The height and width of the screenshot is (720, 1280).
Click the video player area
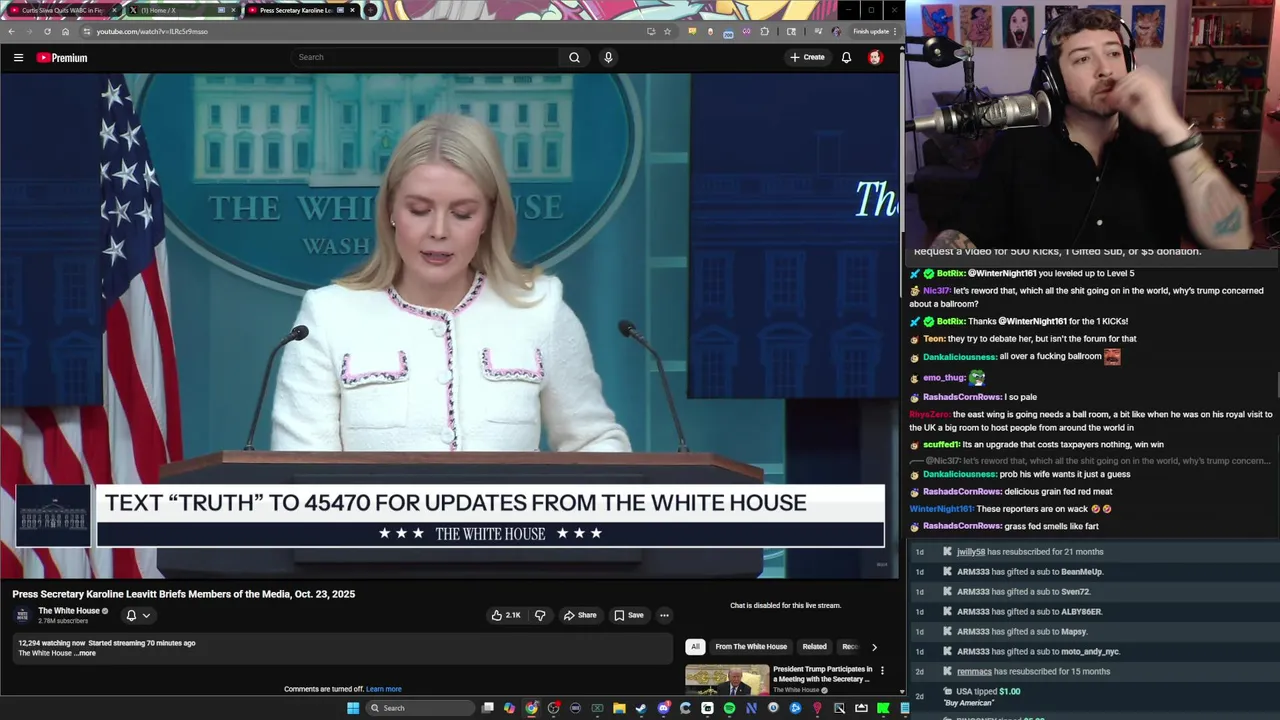tap(450, 326)
